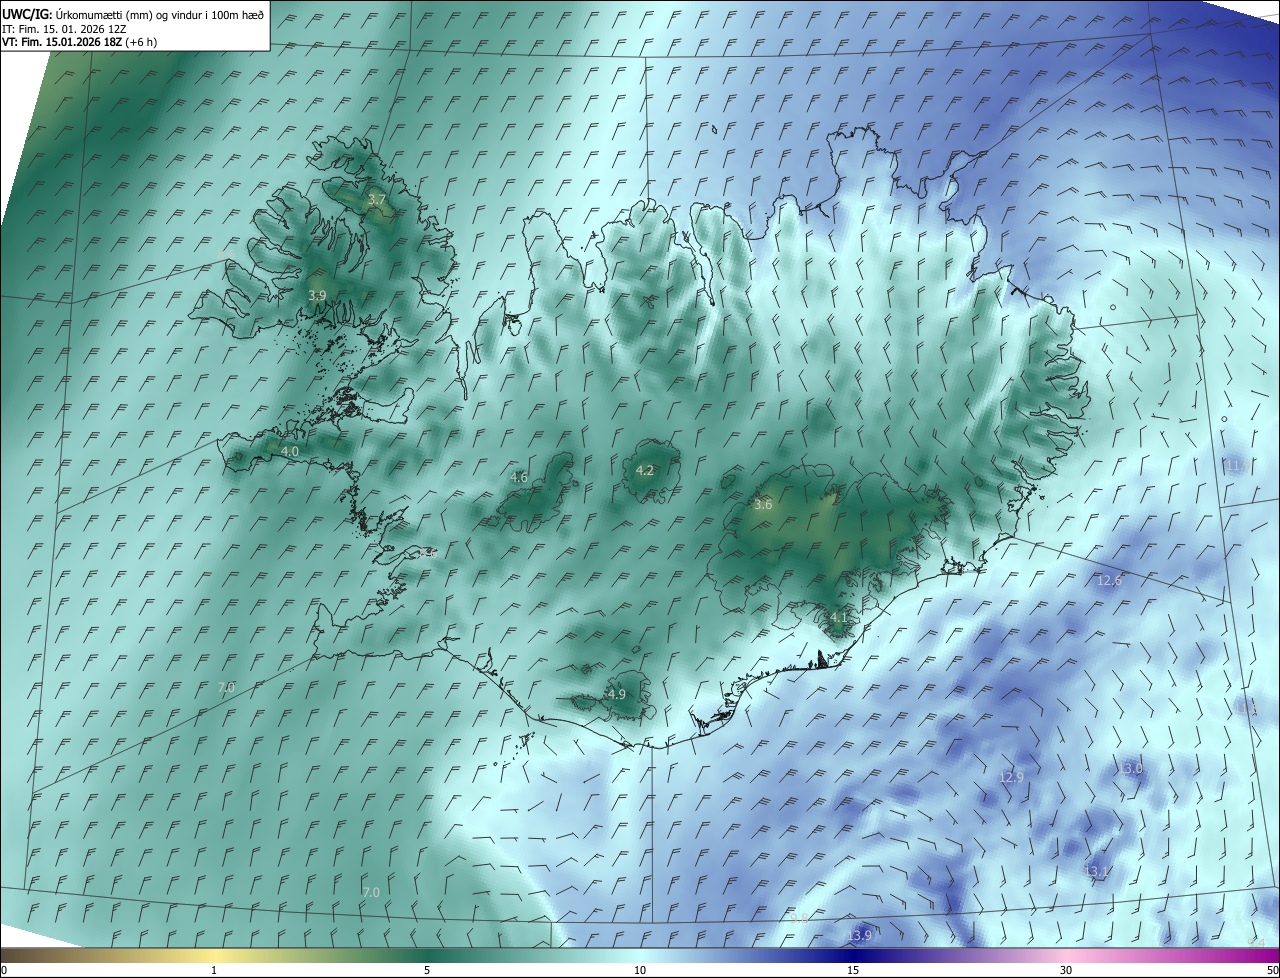
Task: Click the "UWC/IG: Úrkomumætti (mm) og vindur í 100m hæð" title
Action: pyautogui.click(x=134, y=14)
